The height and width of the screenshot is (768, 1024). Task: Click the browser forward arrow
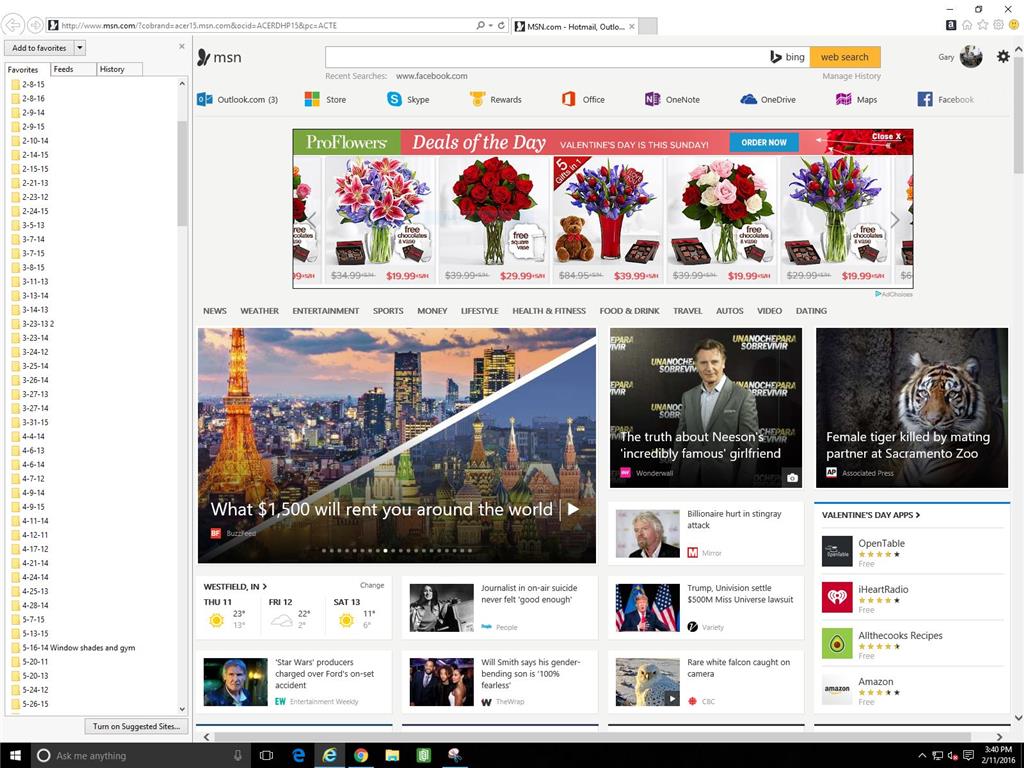(x=35, y=25)
